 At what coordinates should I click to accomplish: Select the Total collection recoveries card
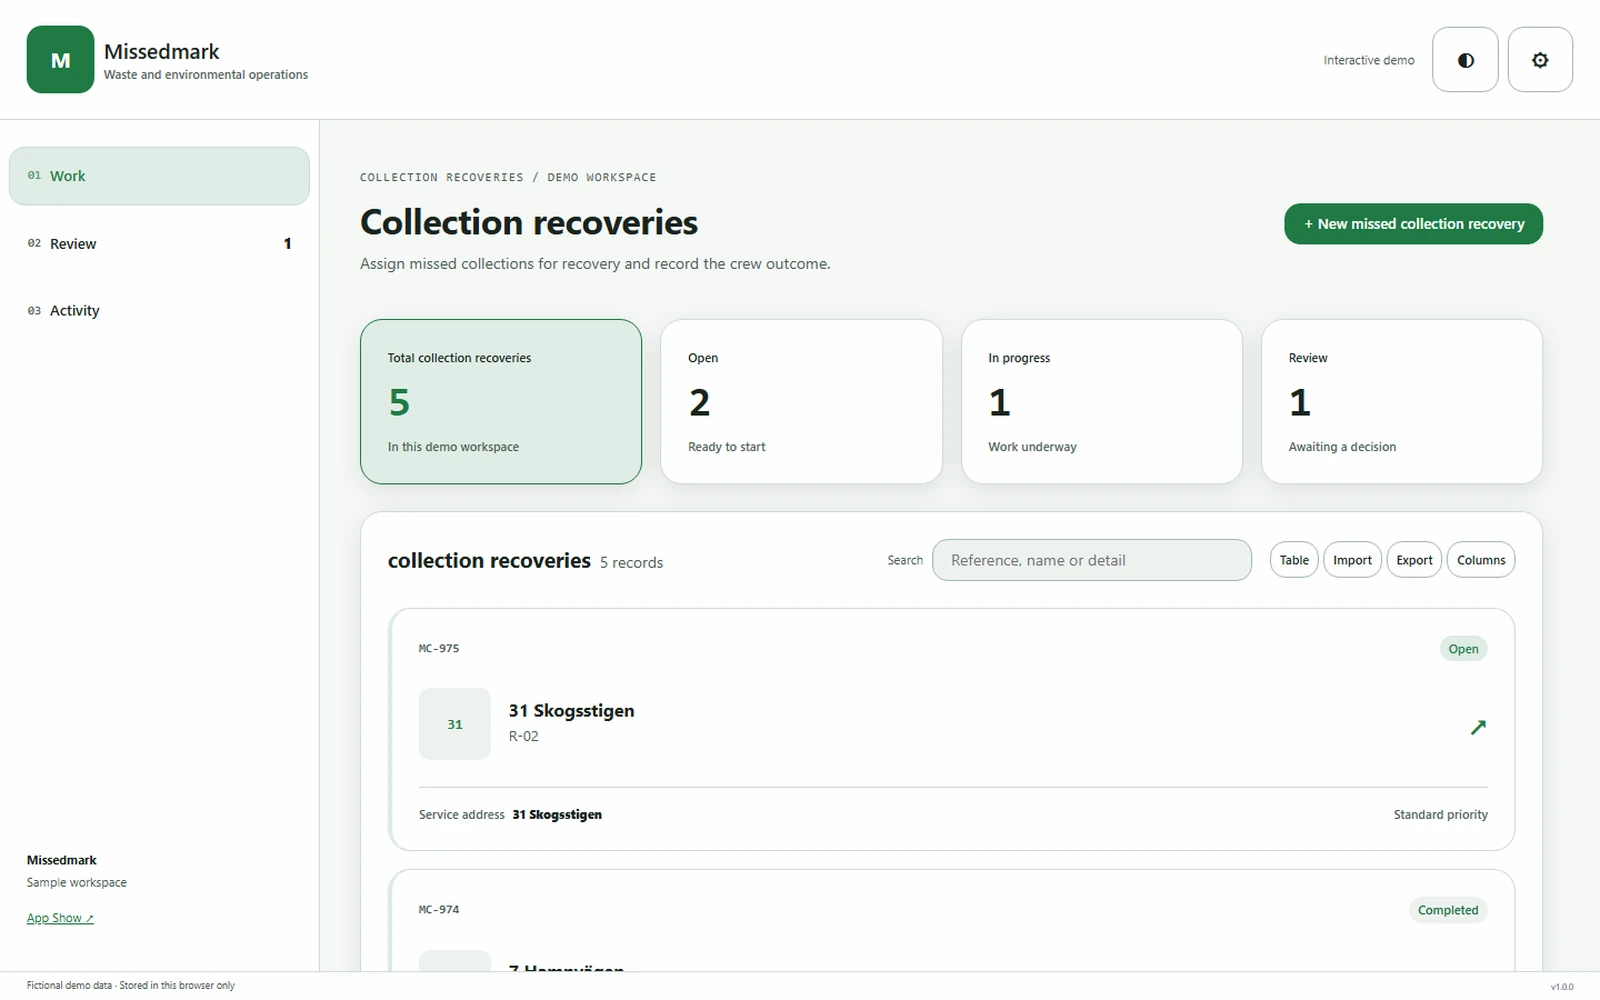[501, 402]
